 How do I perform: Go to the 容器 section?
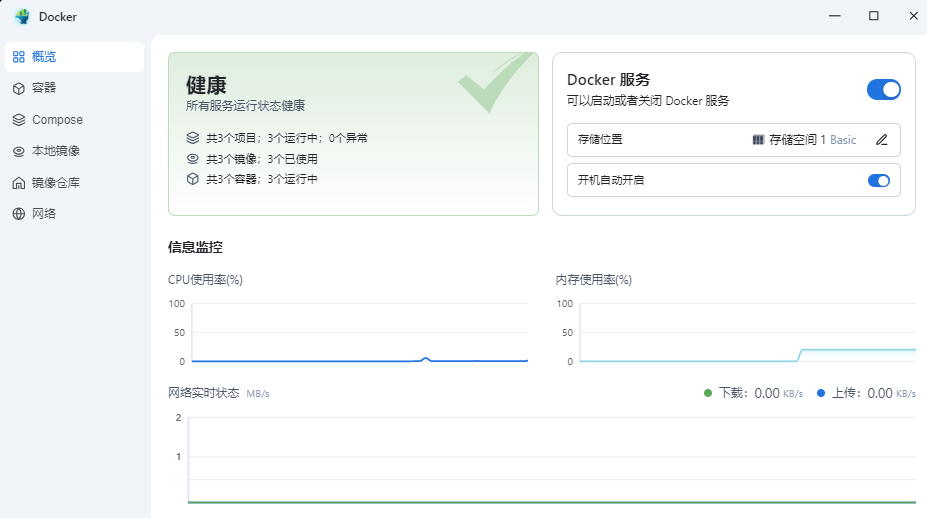(x=74, y=88)
